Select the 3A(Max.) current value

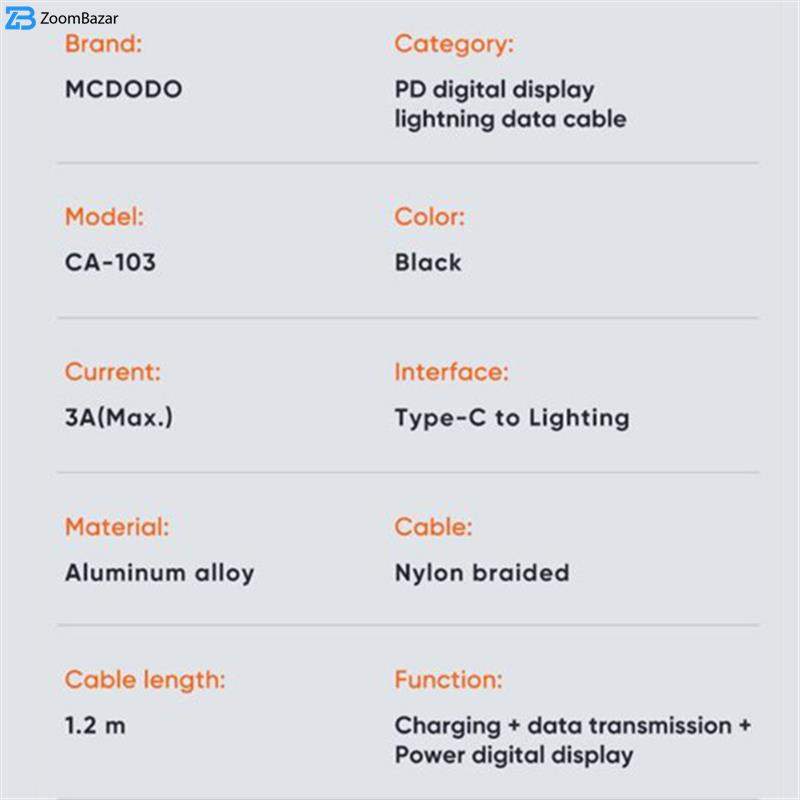pos(119,417)
